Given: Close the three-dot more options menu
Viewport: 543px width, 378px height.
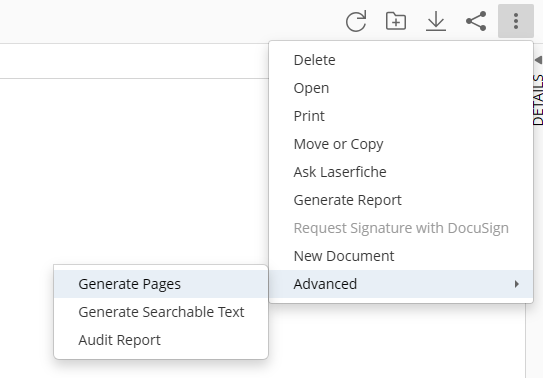Looking at the screenshot, I should coord(516,21).
